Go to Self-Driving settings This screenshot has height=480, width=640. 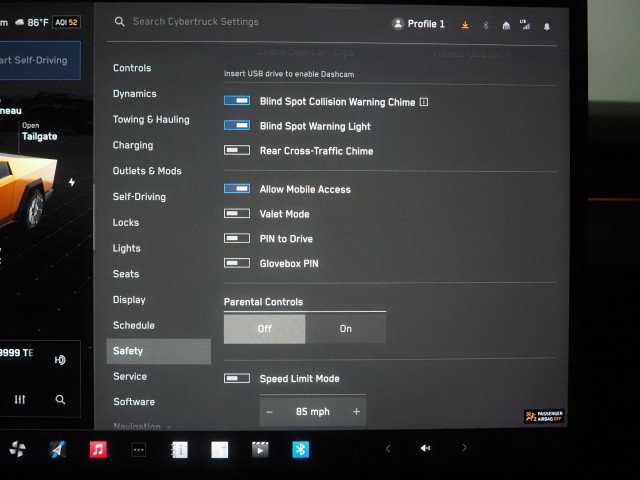139,196
